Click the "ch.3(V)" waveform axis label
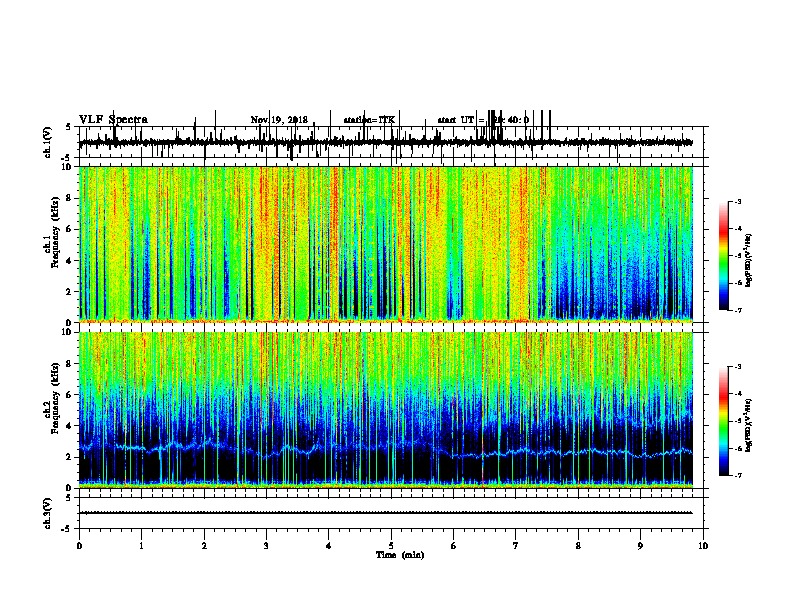 [x=47, y=513]
